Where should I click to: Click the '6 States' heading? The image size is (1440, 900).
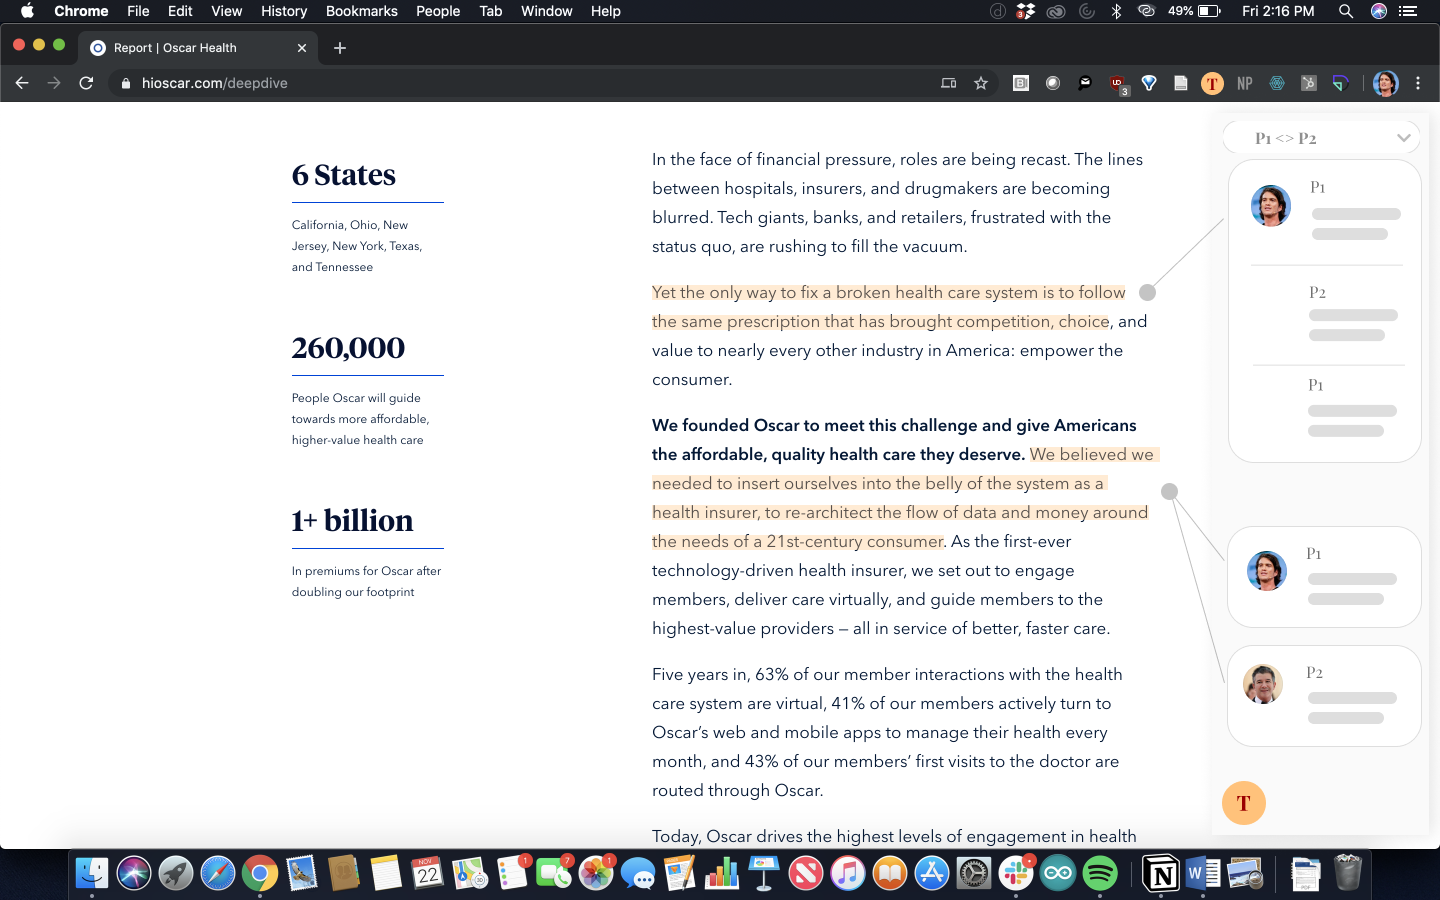click(344, 175)
